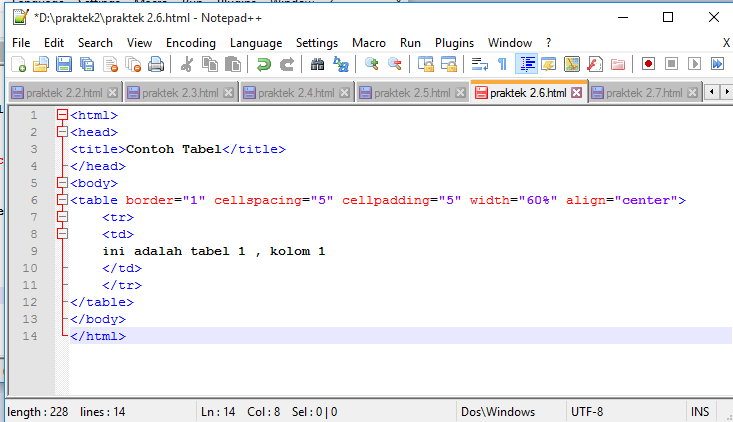
Task: Close the current document toolbar icon
Action: pyautogui.click(x=110, y=64)
